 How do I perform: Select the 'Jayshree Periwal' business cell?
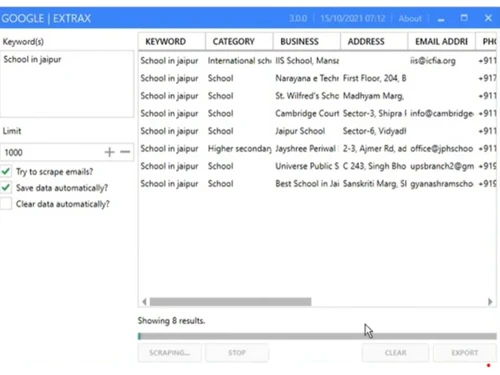pos(307,149)
